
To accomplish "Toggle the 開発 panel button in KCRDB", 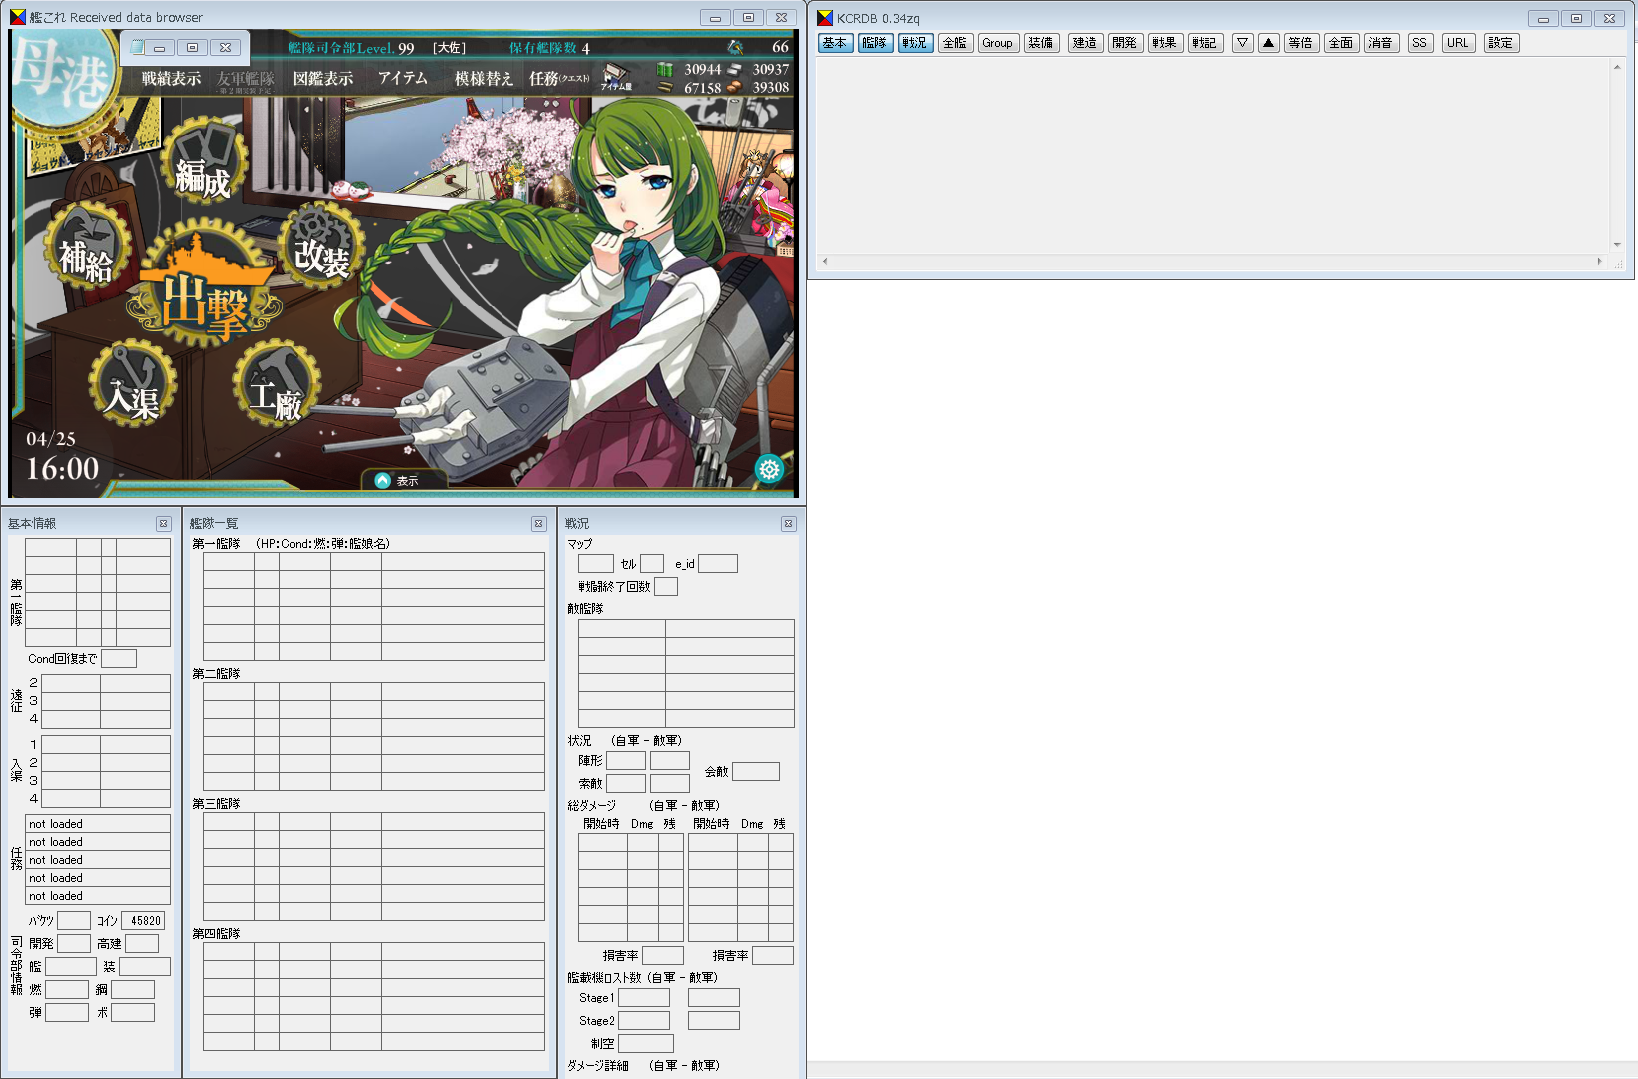I will tap(1125, 43).
